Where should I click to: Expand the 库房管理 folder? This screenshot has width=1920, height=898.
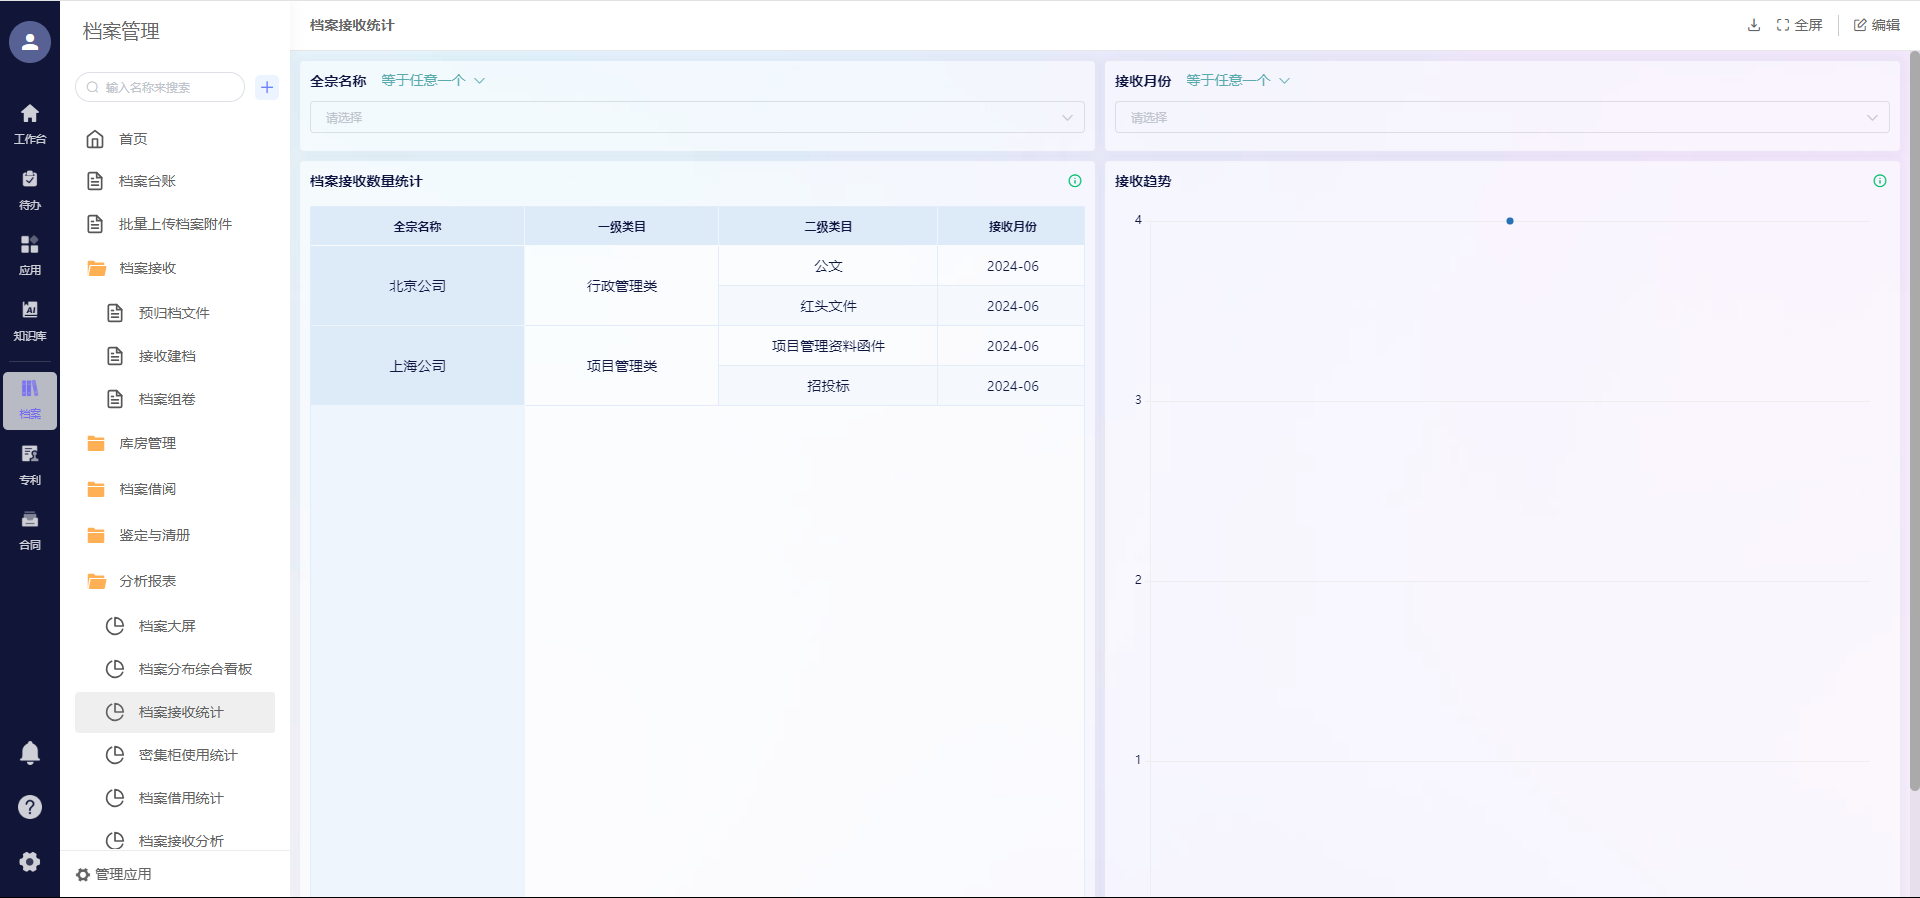(147, 443)
